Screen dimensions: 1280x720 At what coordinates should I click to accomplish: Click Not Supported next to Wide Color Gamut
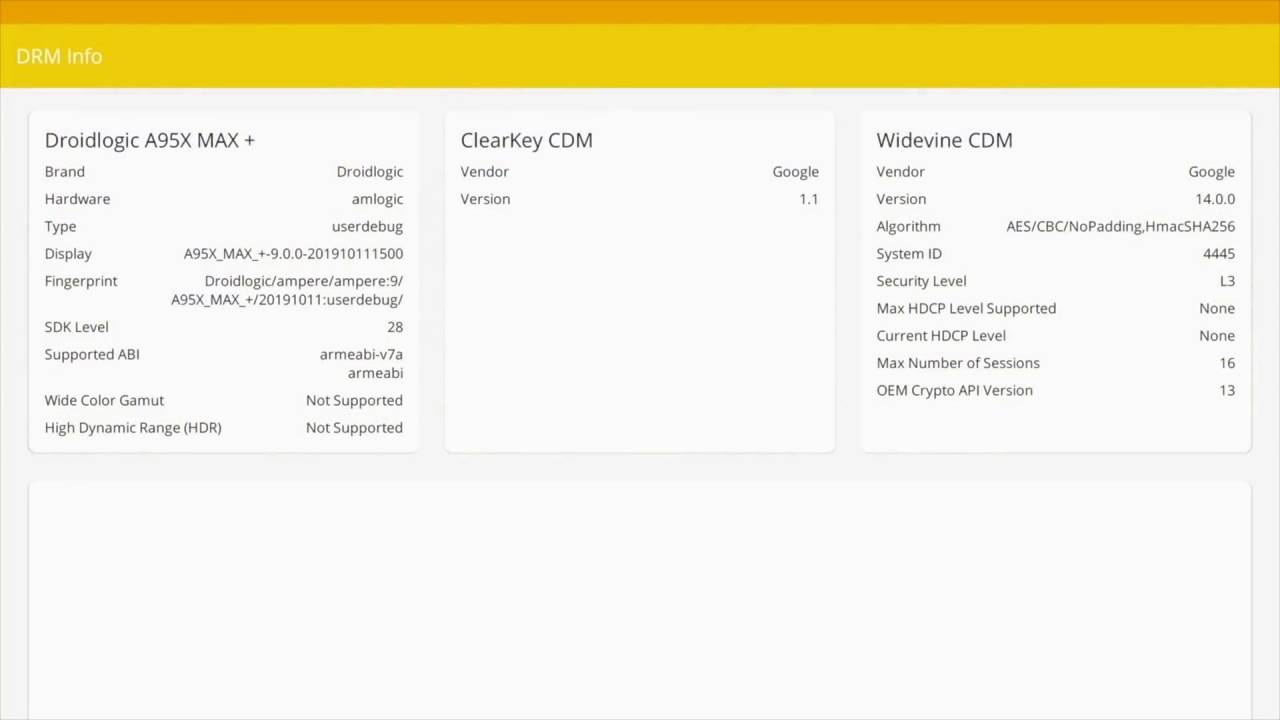coord(354,400)
